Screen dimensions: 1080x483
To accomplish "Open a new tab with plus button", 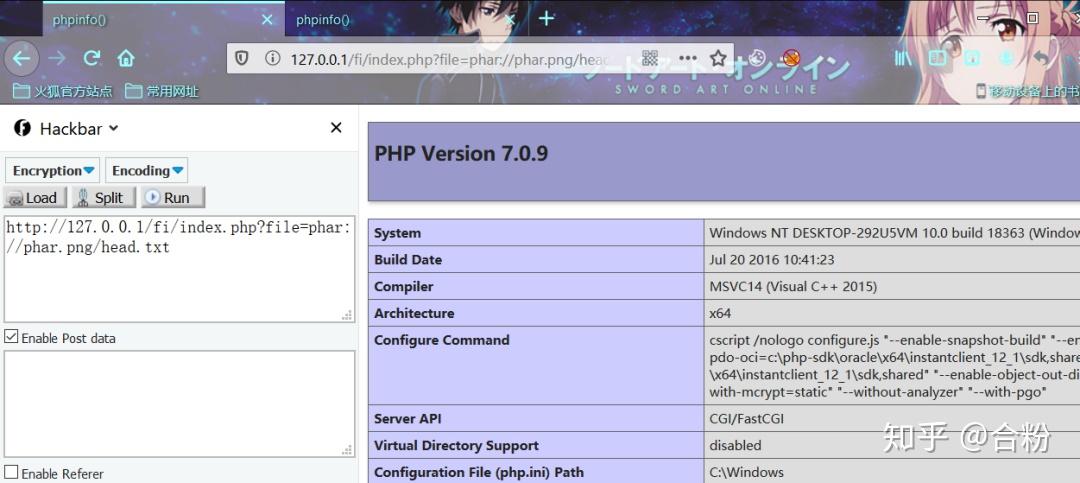I will coord(546,19).
